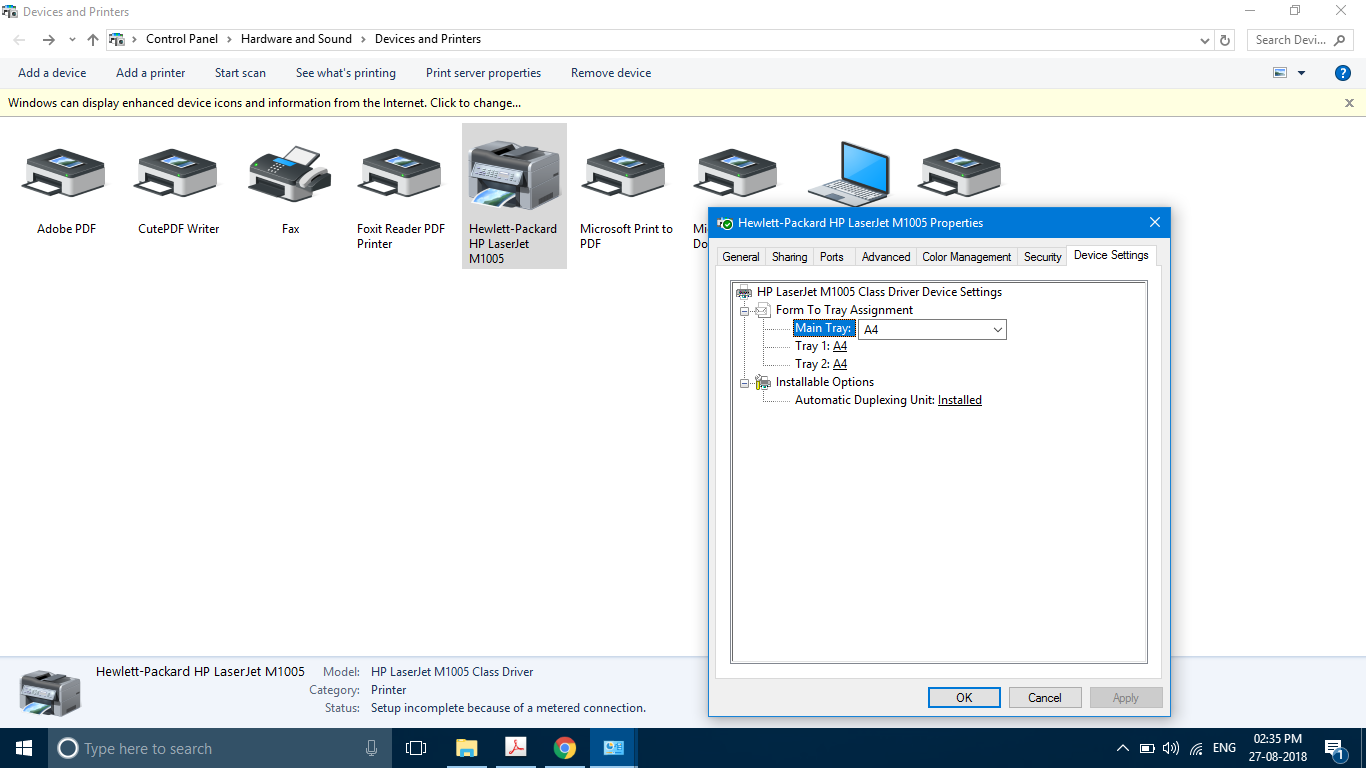This screenshot has height=768, width=1366.
Task: Click Start scan in toolbar
Action: point(240,73)
